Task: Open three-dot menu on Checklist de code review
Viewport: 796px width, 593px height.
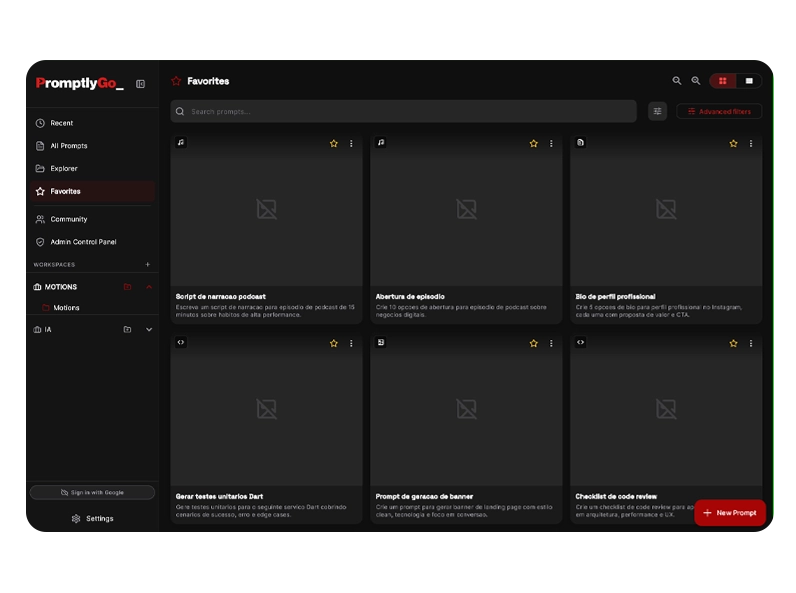Action: coord(751,344)
